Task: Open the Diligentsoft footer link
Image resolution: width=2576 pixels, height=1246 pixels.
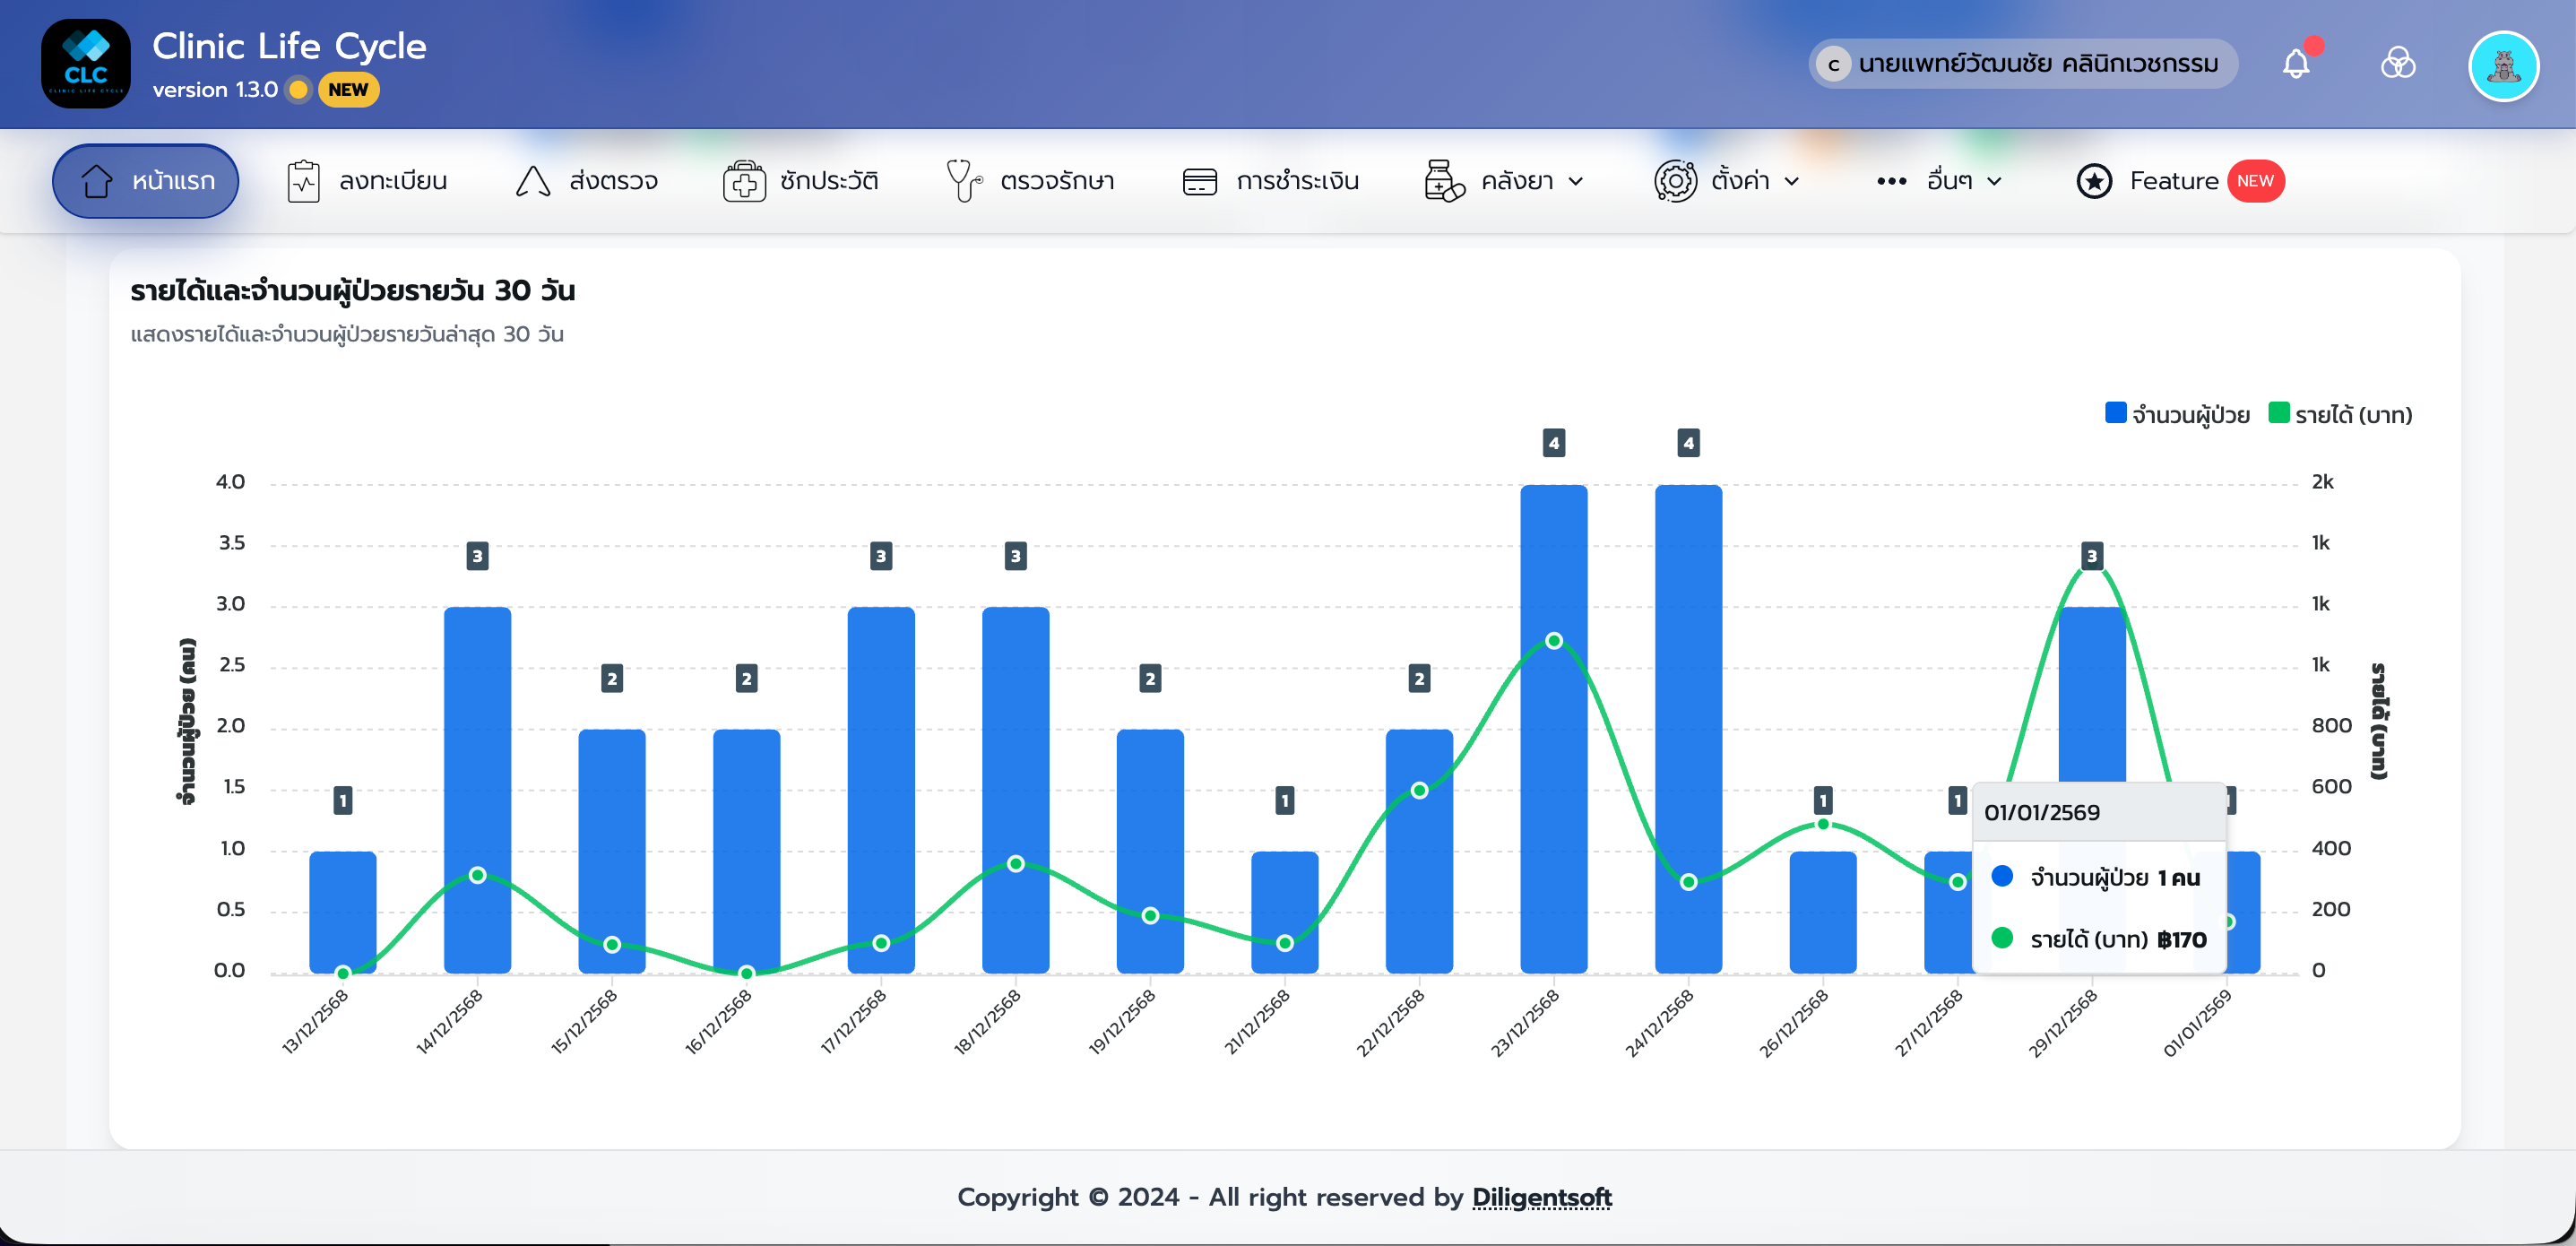Action: click(x=1541, y=1197)
